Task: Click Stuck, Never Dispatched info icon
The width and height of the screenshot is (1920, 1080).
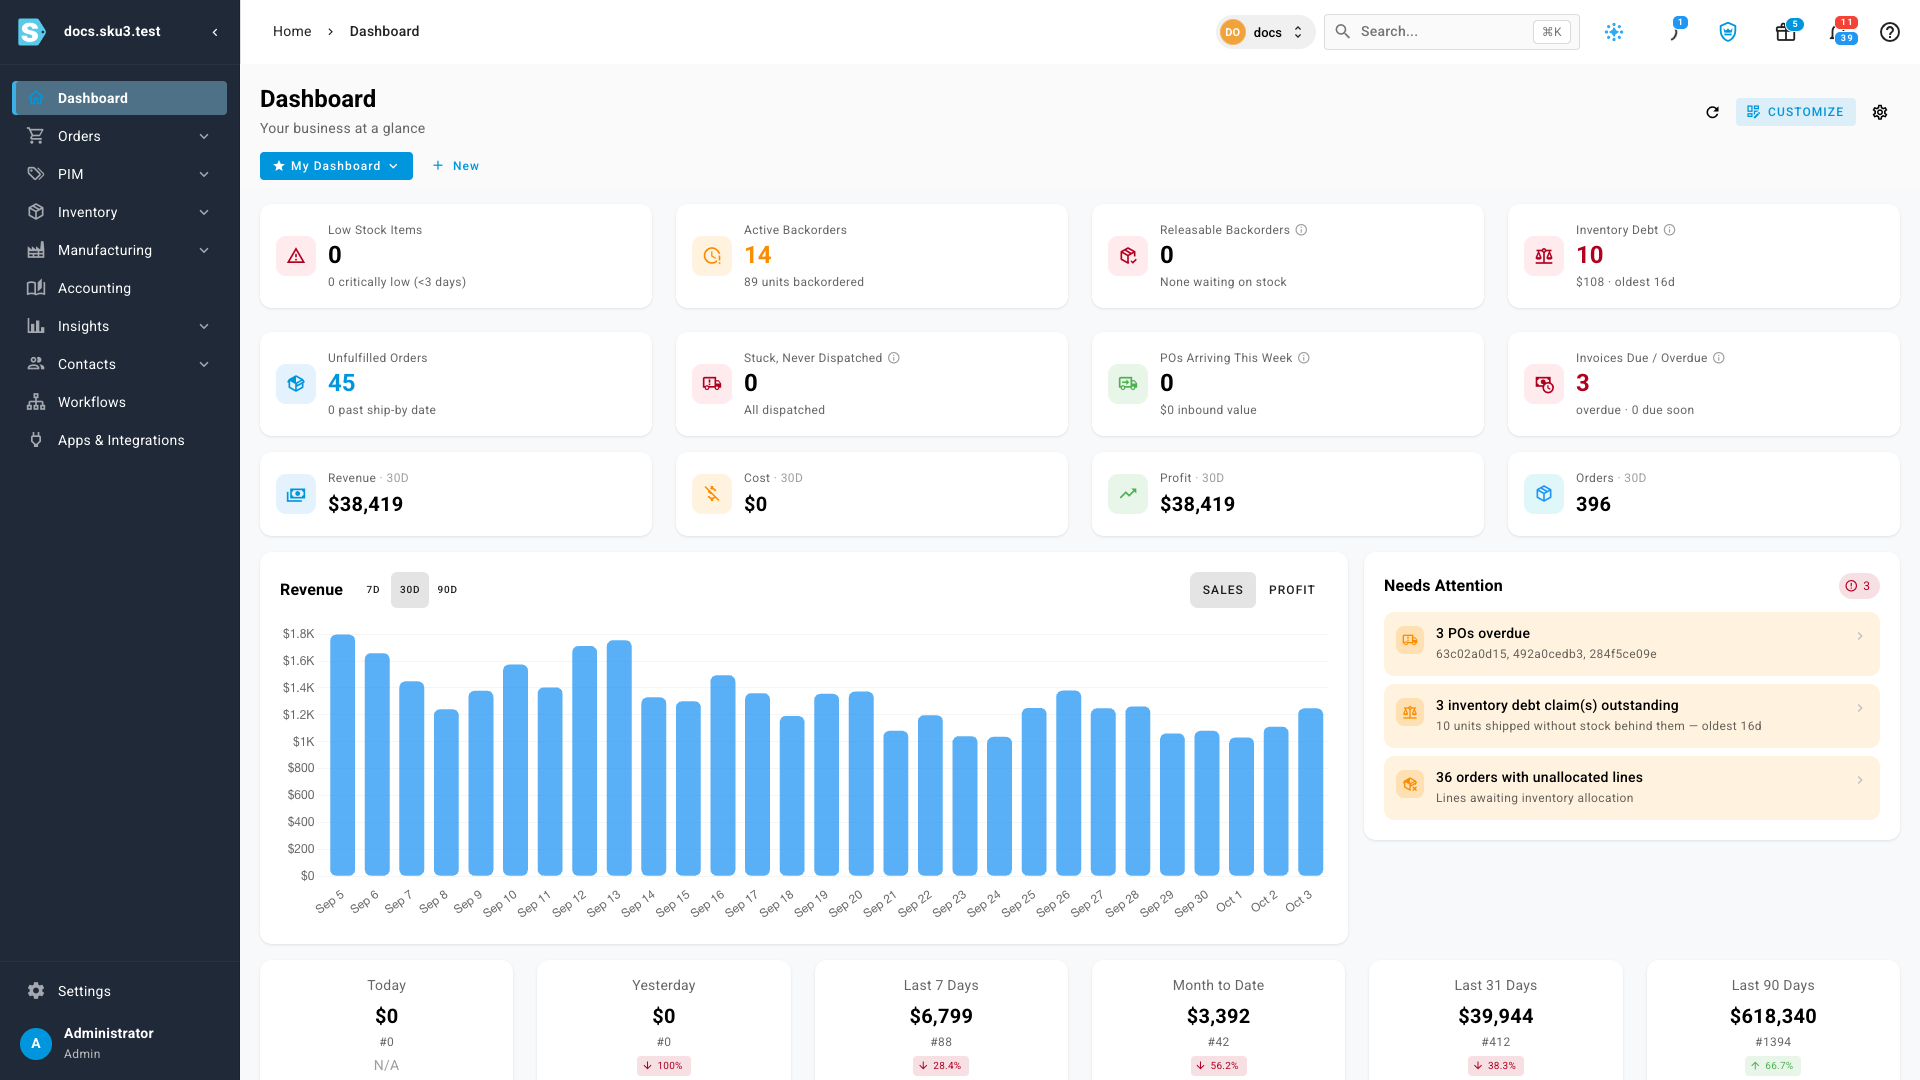Action: pyautogui.click(x=894, y=358)
